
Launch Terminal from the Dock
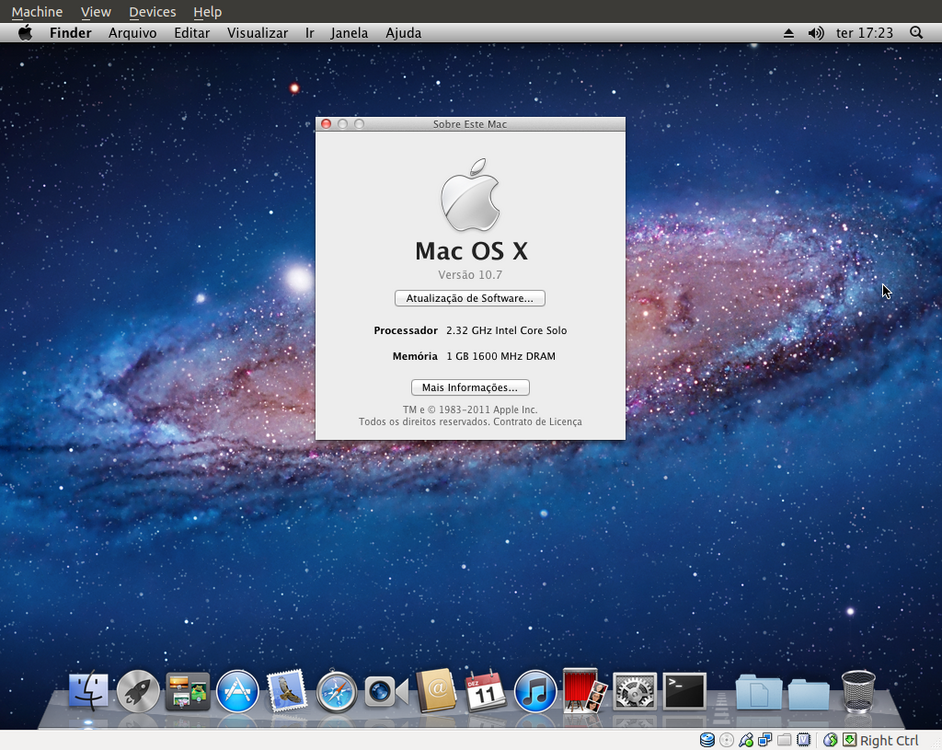[x=685, y=690]
